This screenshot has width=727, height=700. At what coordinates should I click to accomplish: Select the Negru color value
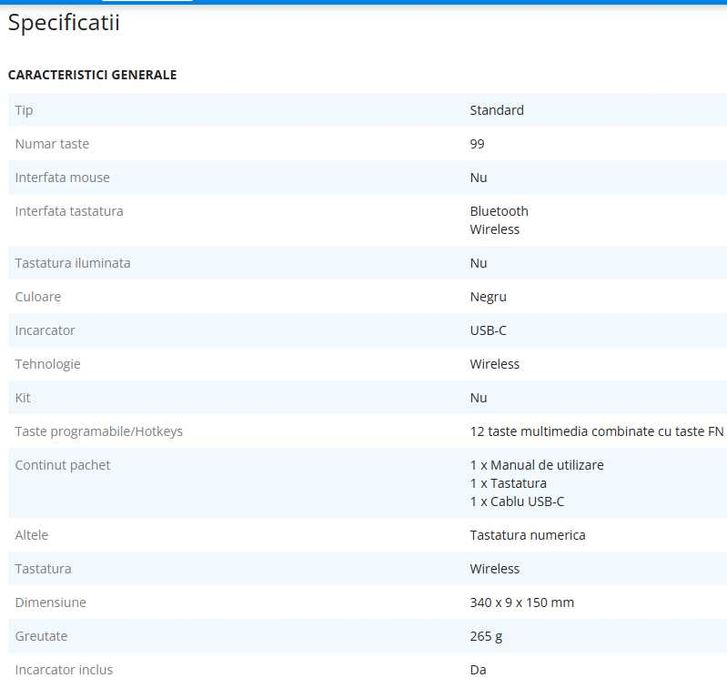tap(488, 297)
